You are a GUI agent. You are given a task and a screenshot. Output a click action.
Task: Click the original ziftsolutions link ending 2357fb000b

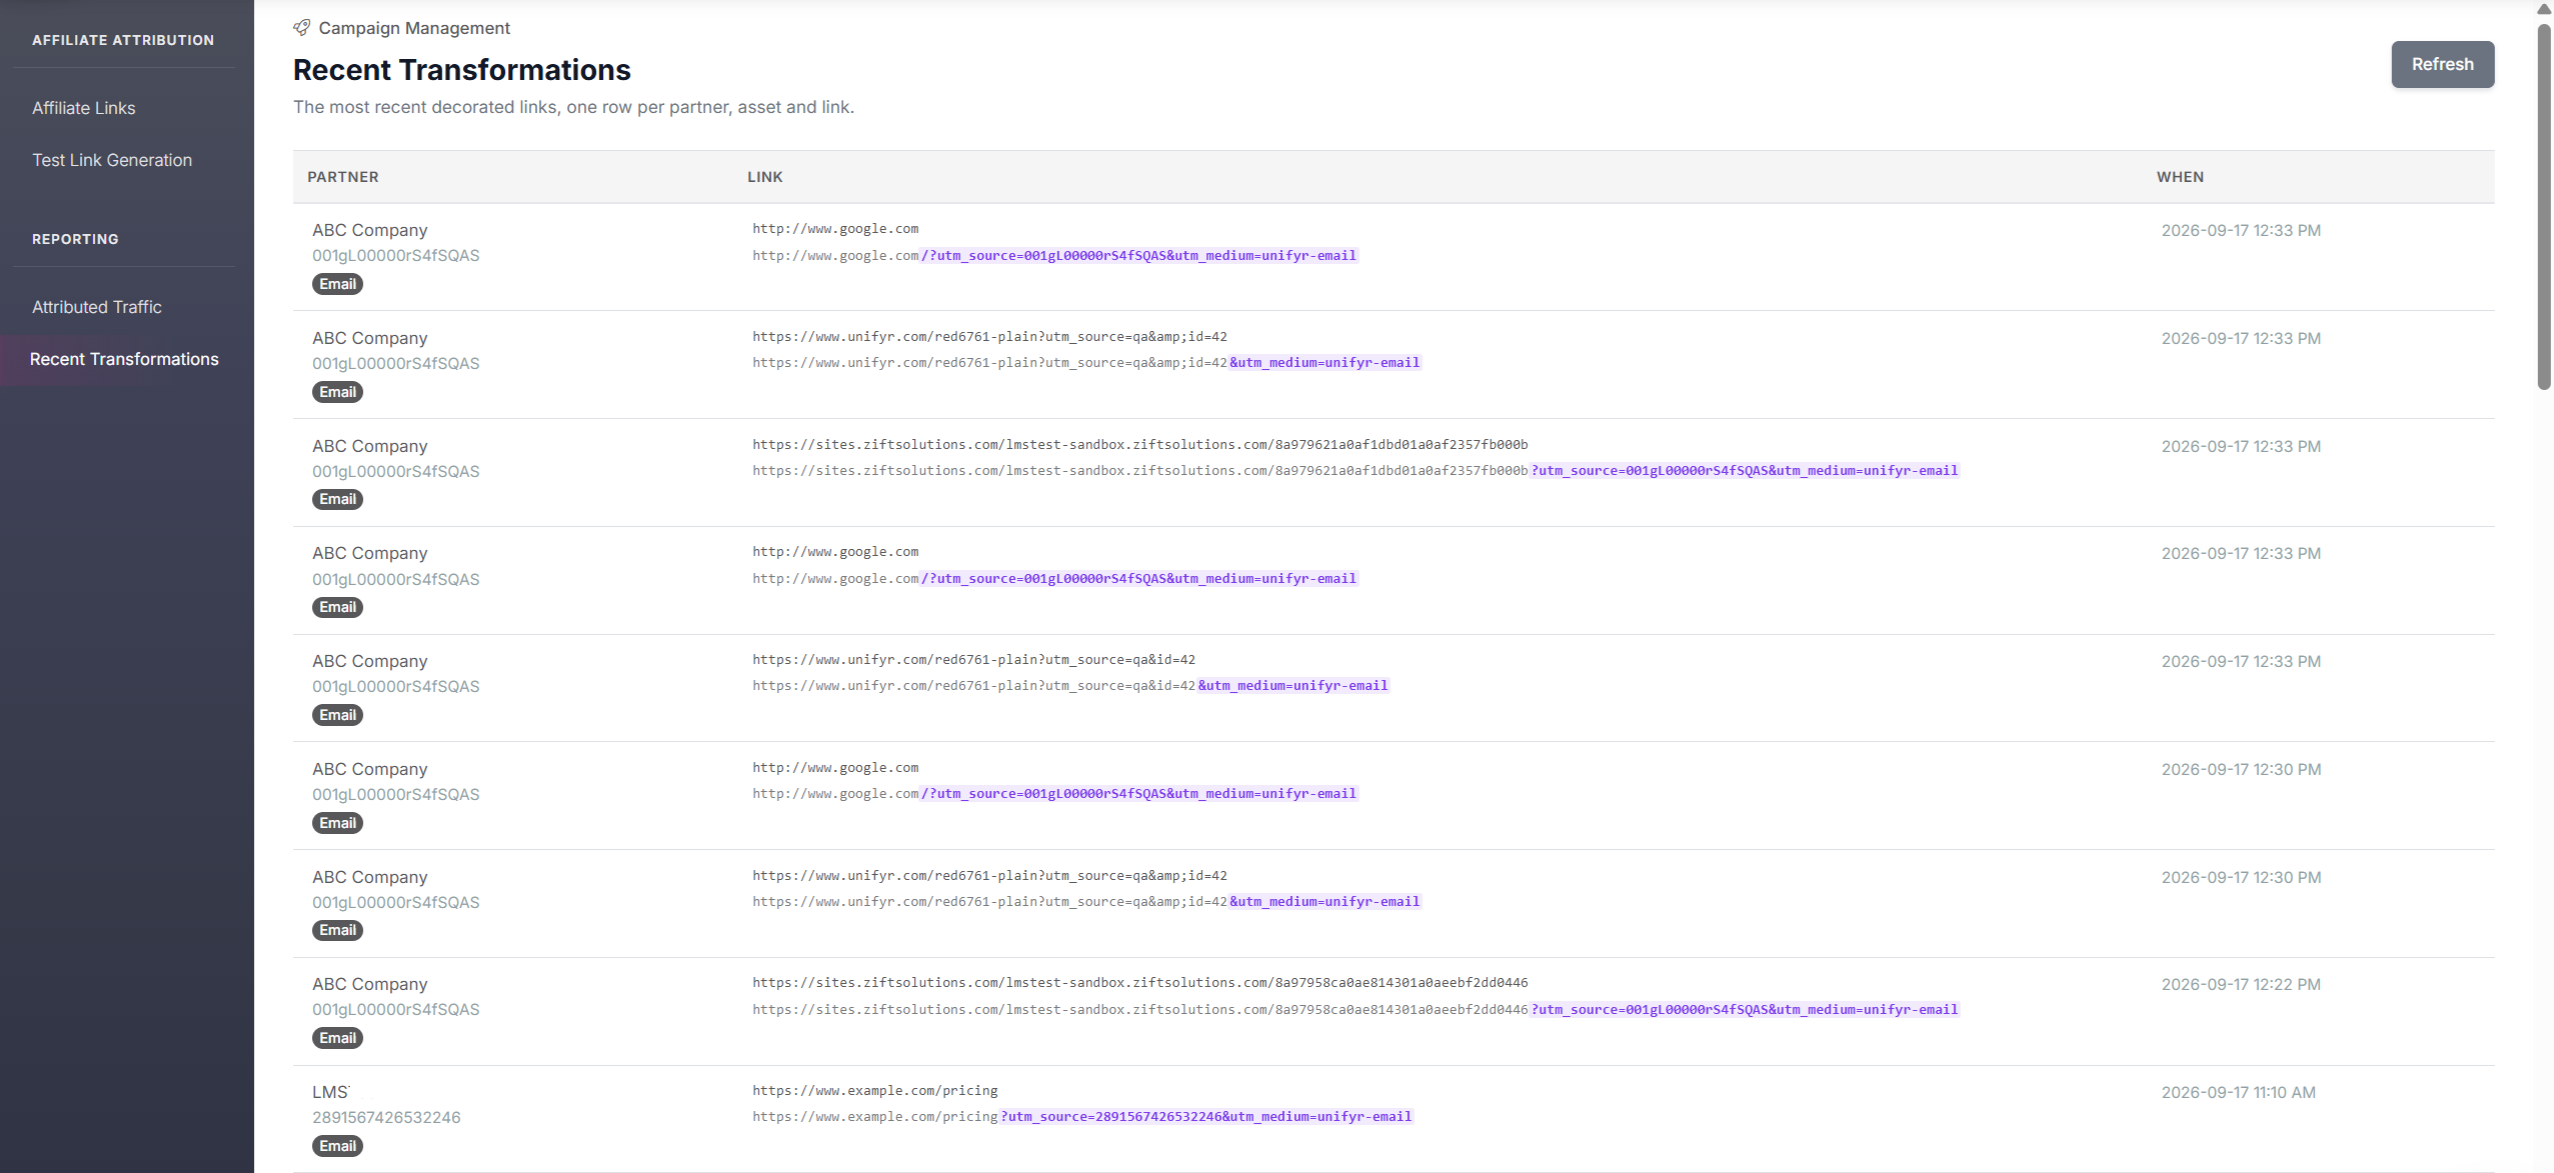(1140, 444)
